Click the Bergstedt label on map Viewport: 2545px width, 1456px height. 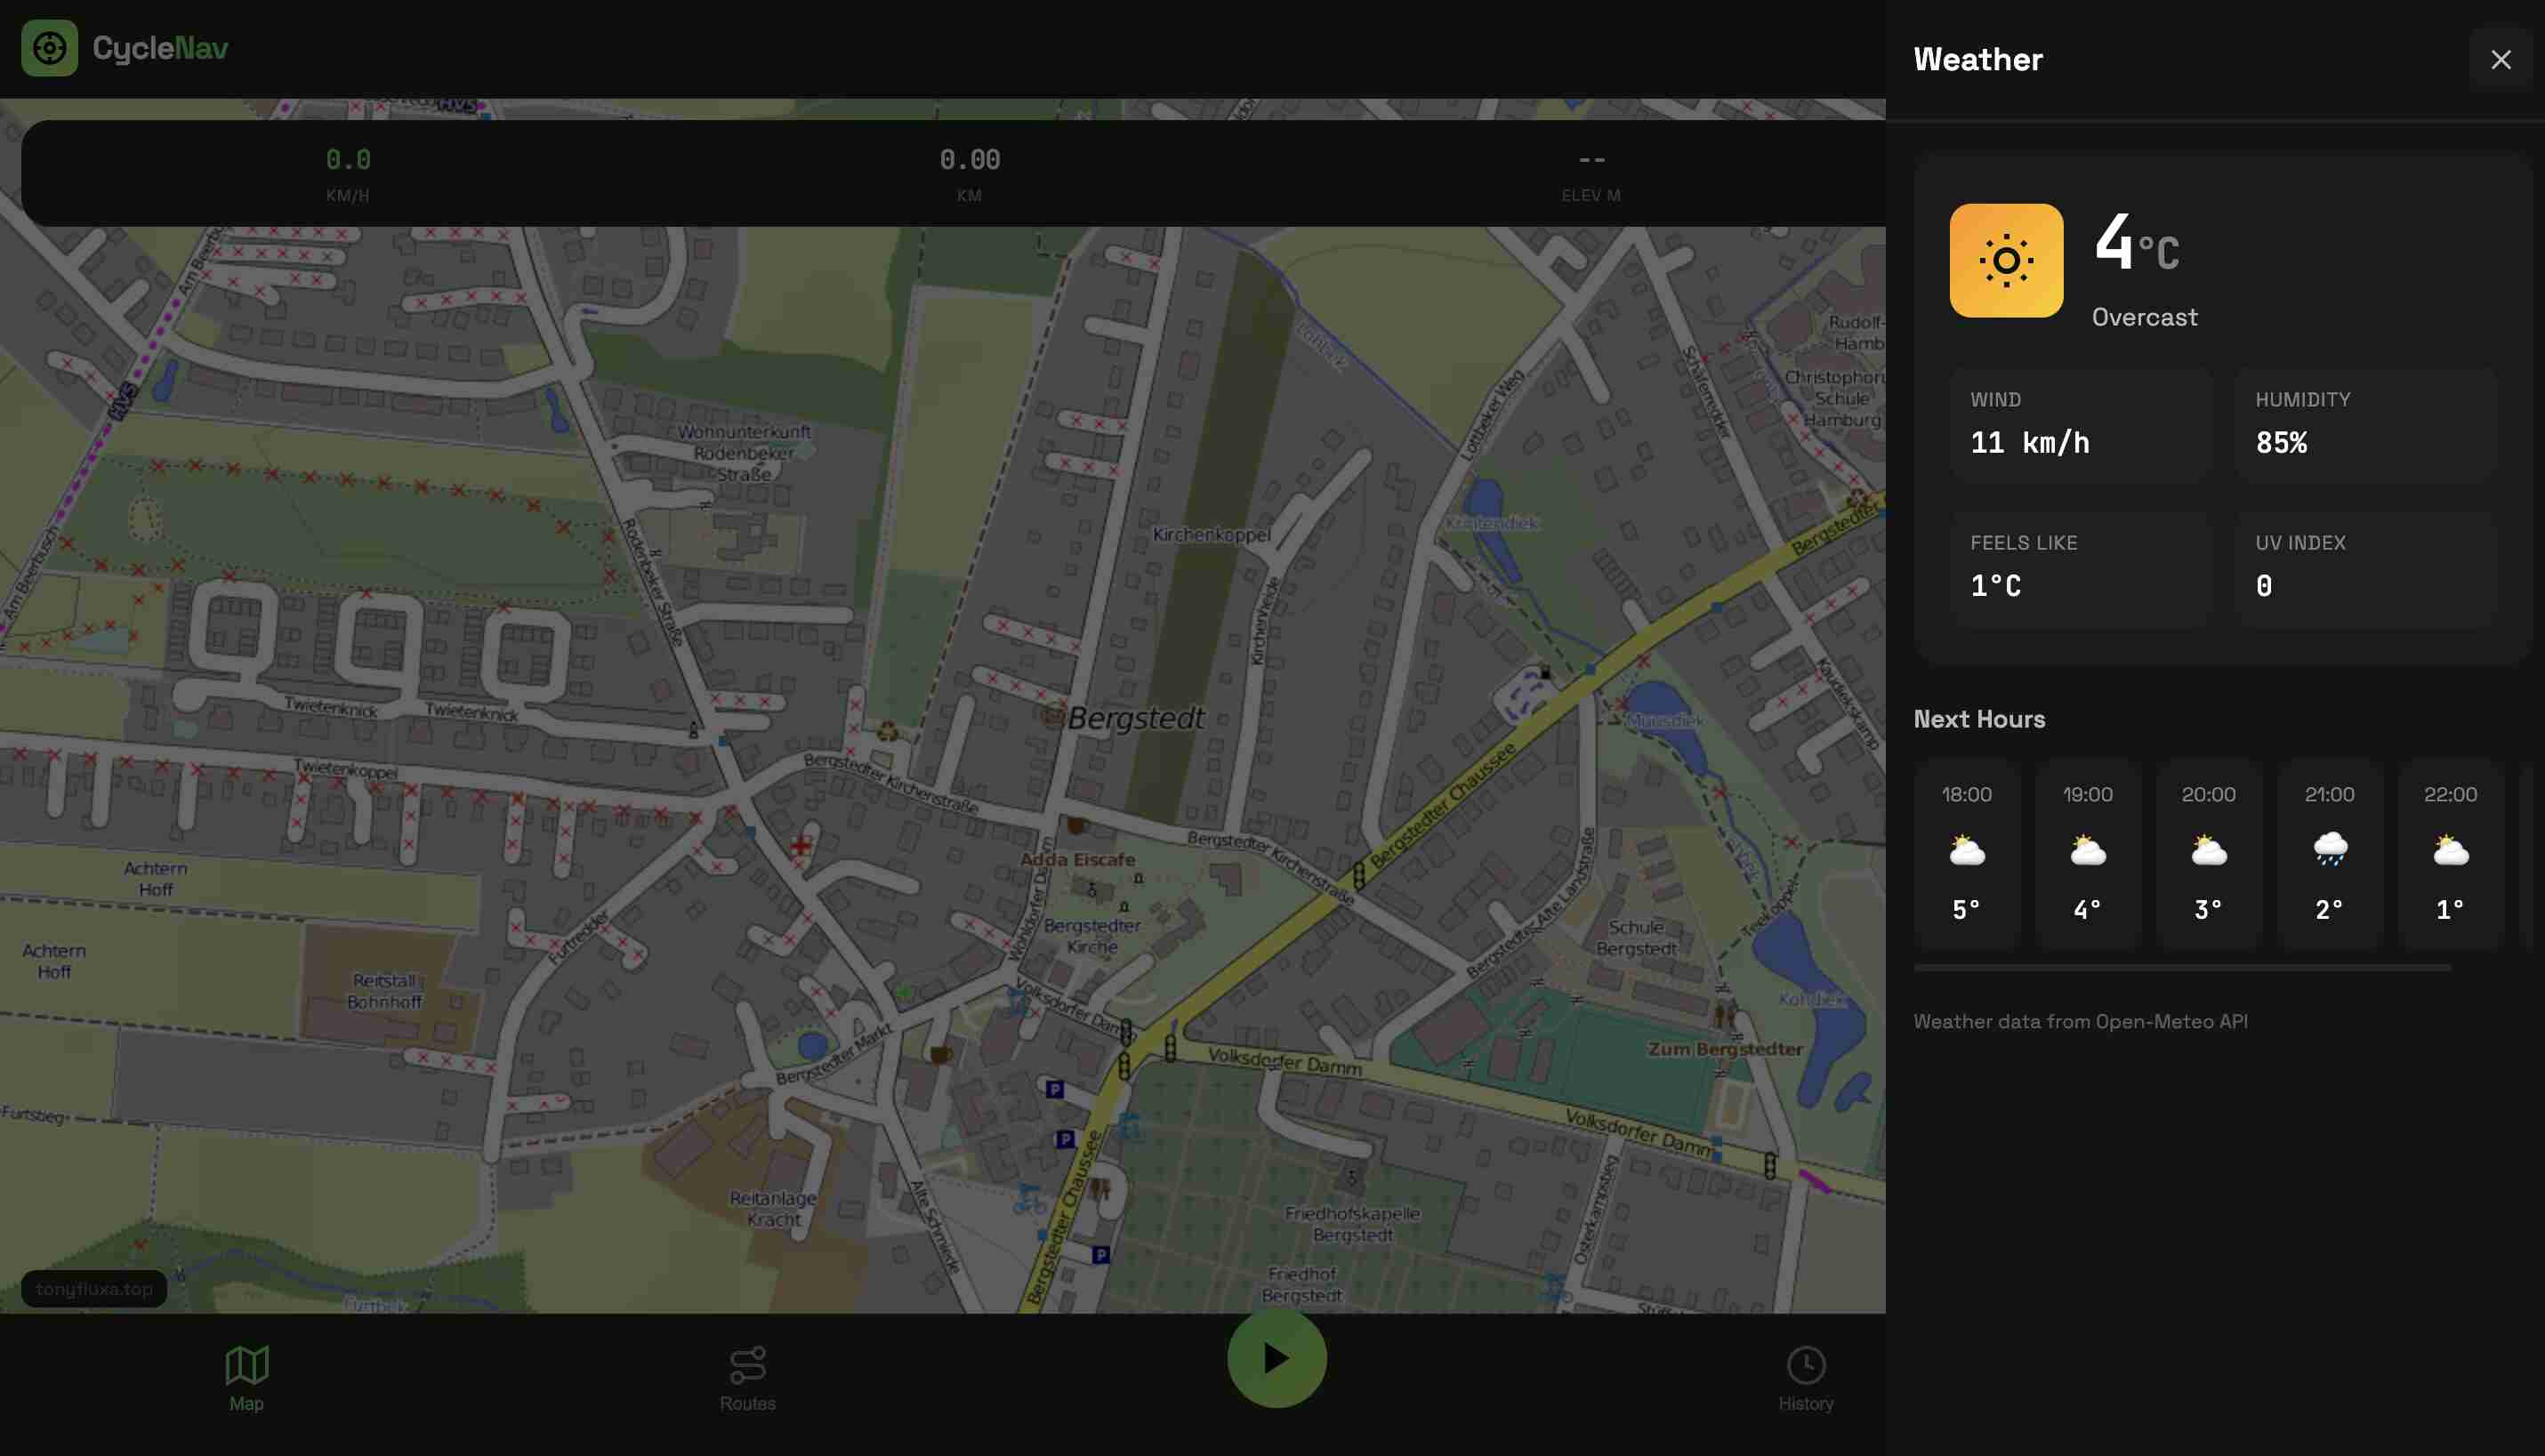point(1135,718)
